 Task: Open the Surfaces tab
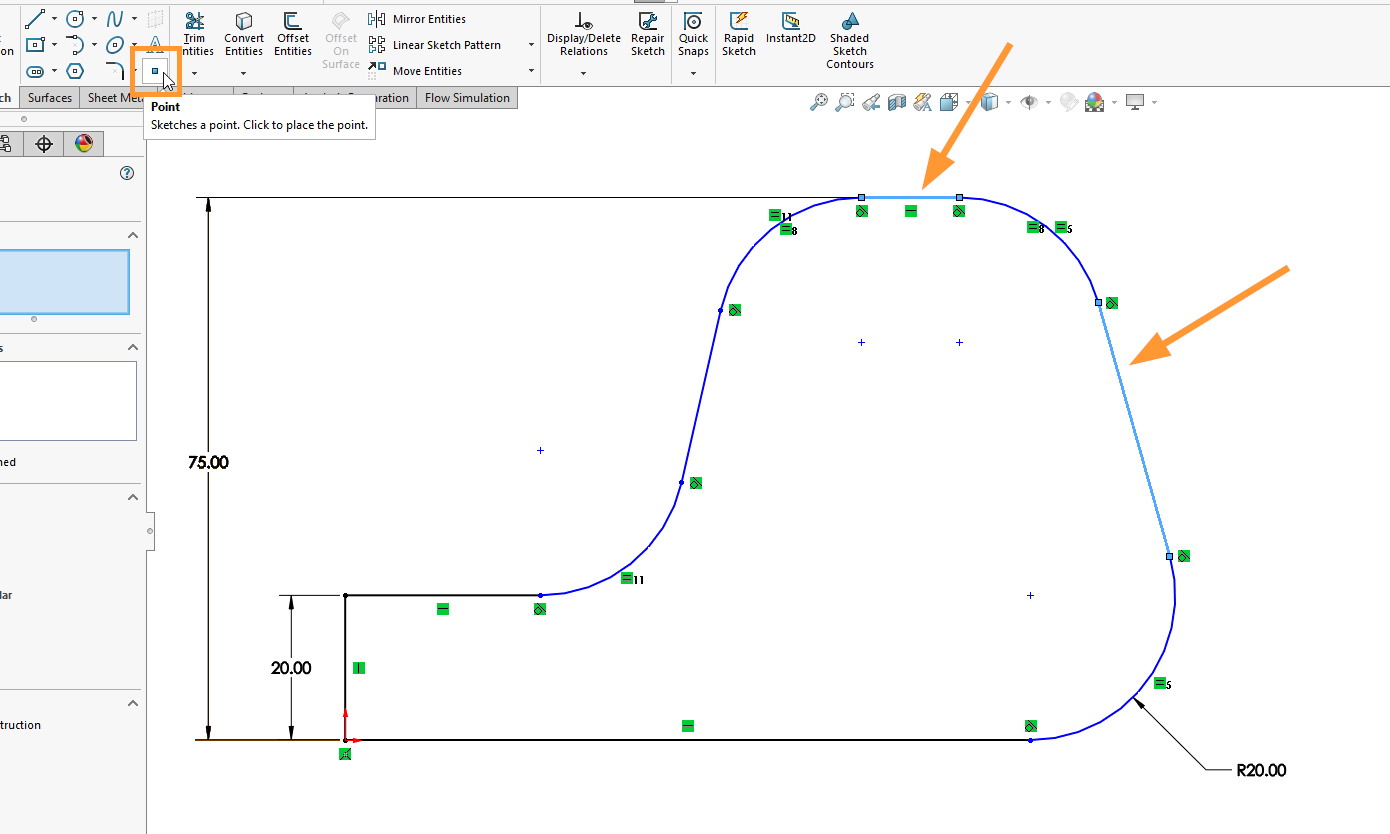pos(48,97)
